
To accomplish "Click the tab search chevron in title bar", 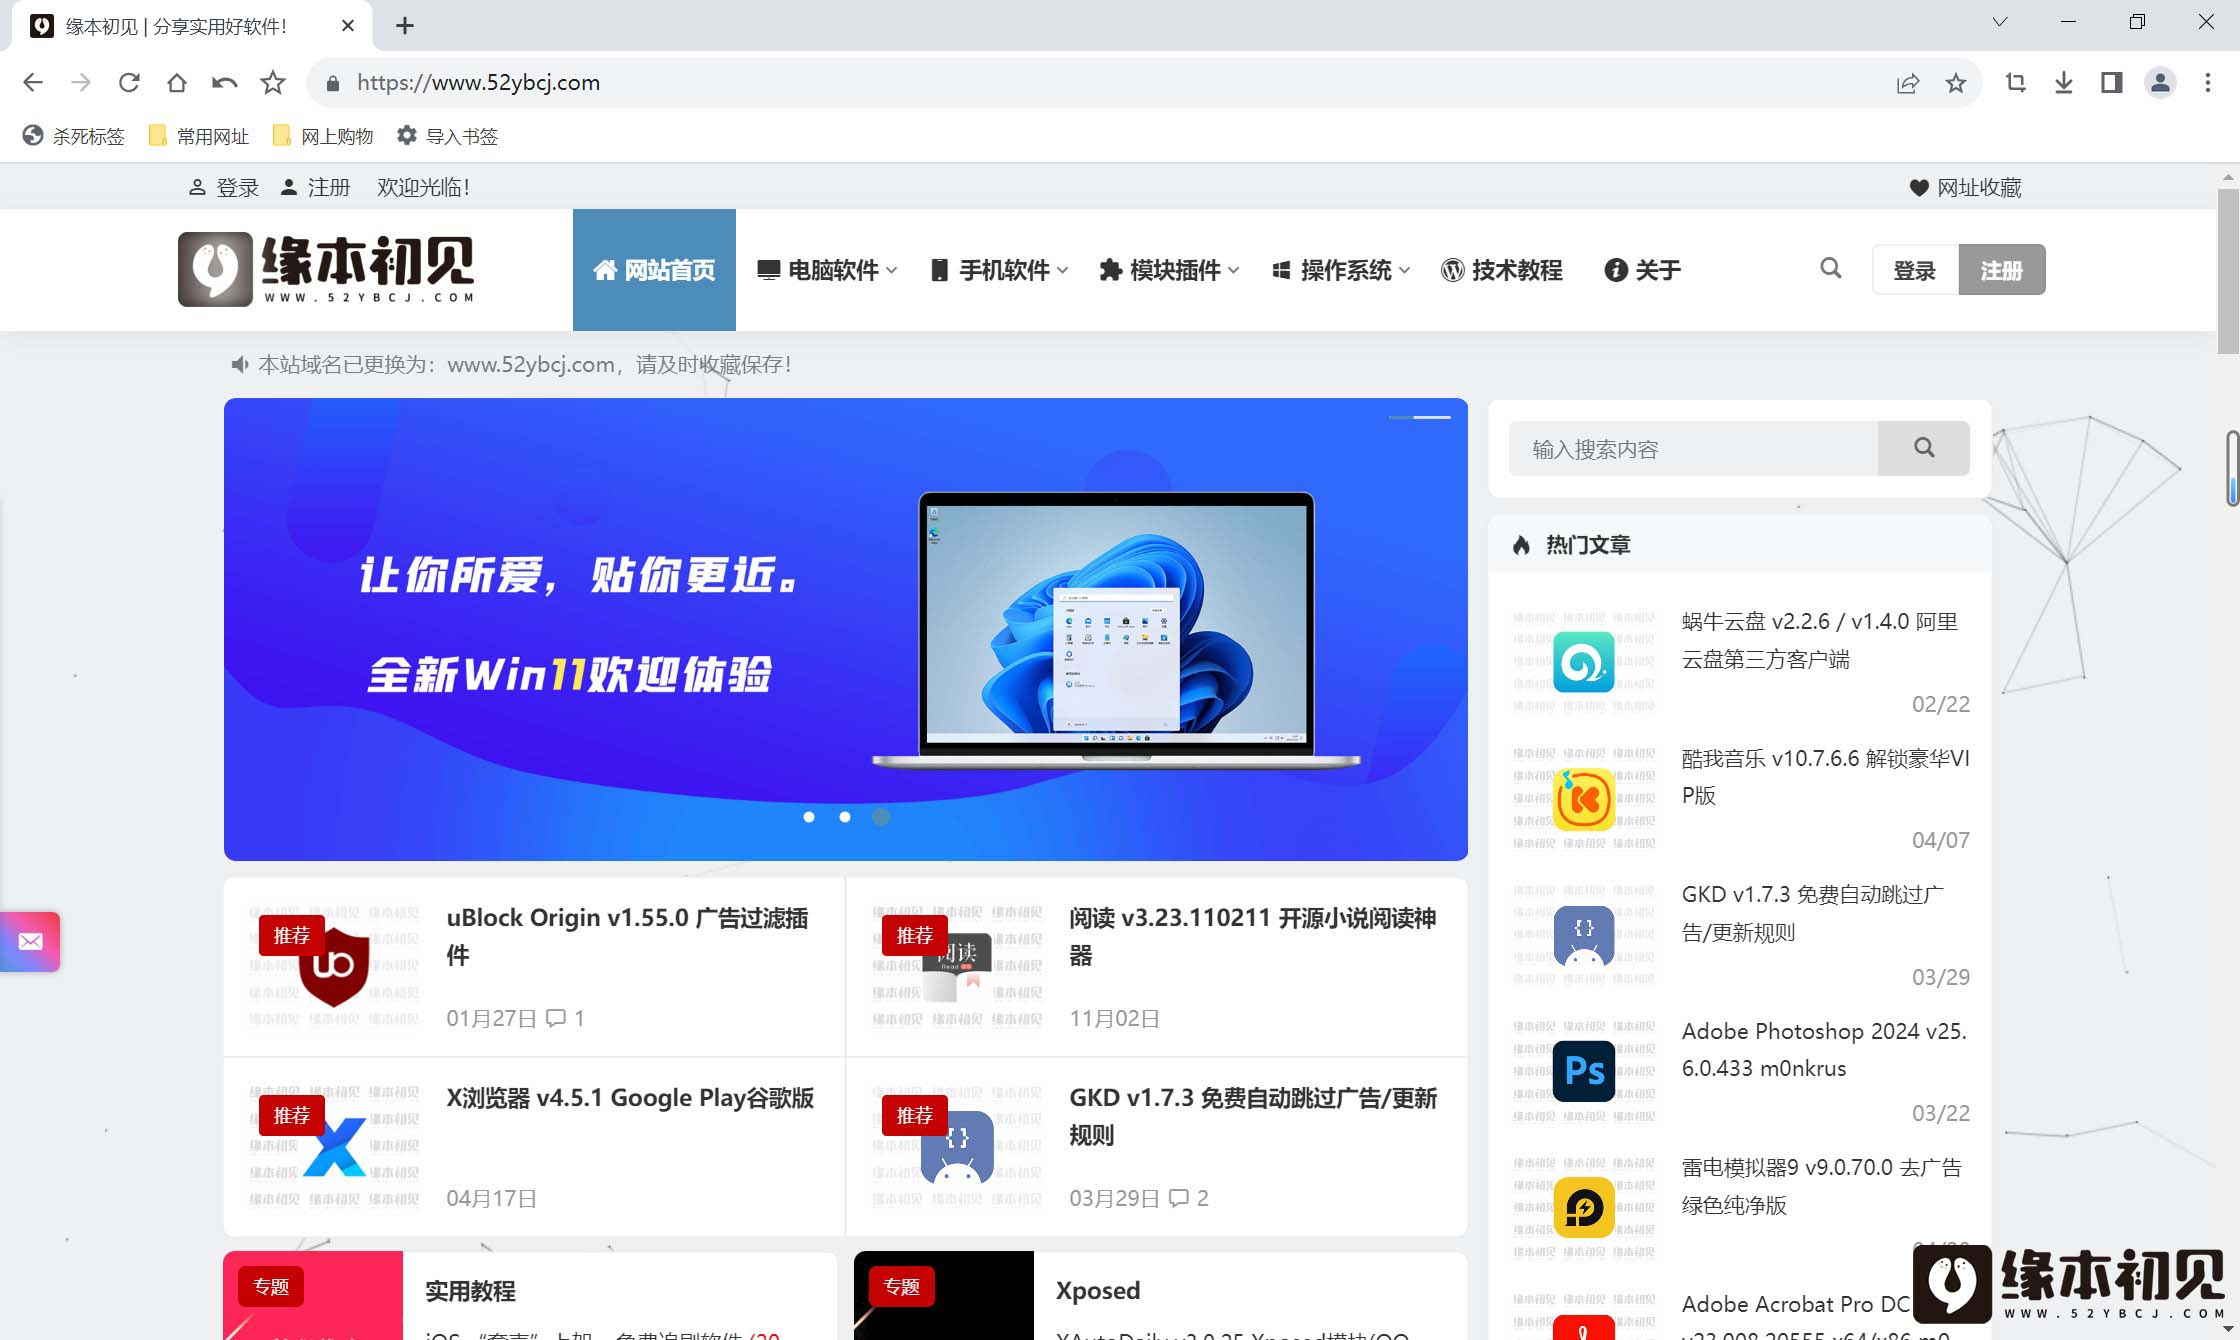I will 2000,22.
